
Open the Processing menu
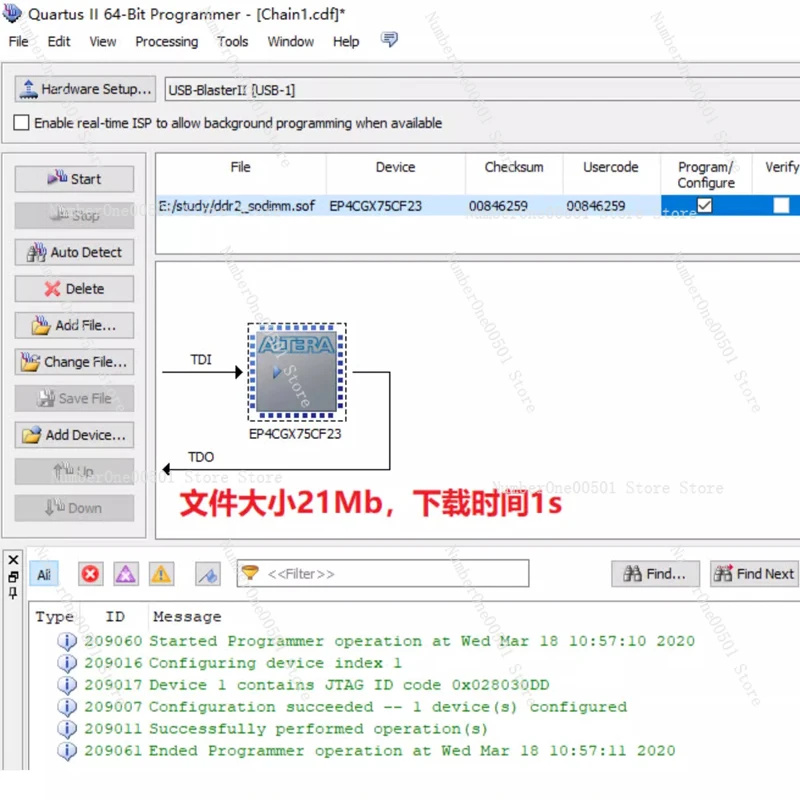click(x=166, y=41)
